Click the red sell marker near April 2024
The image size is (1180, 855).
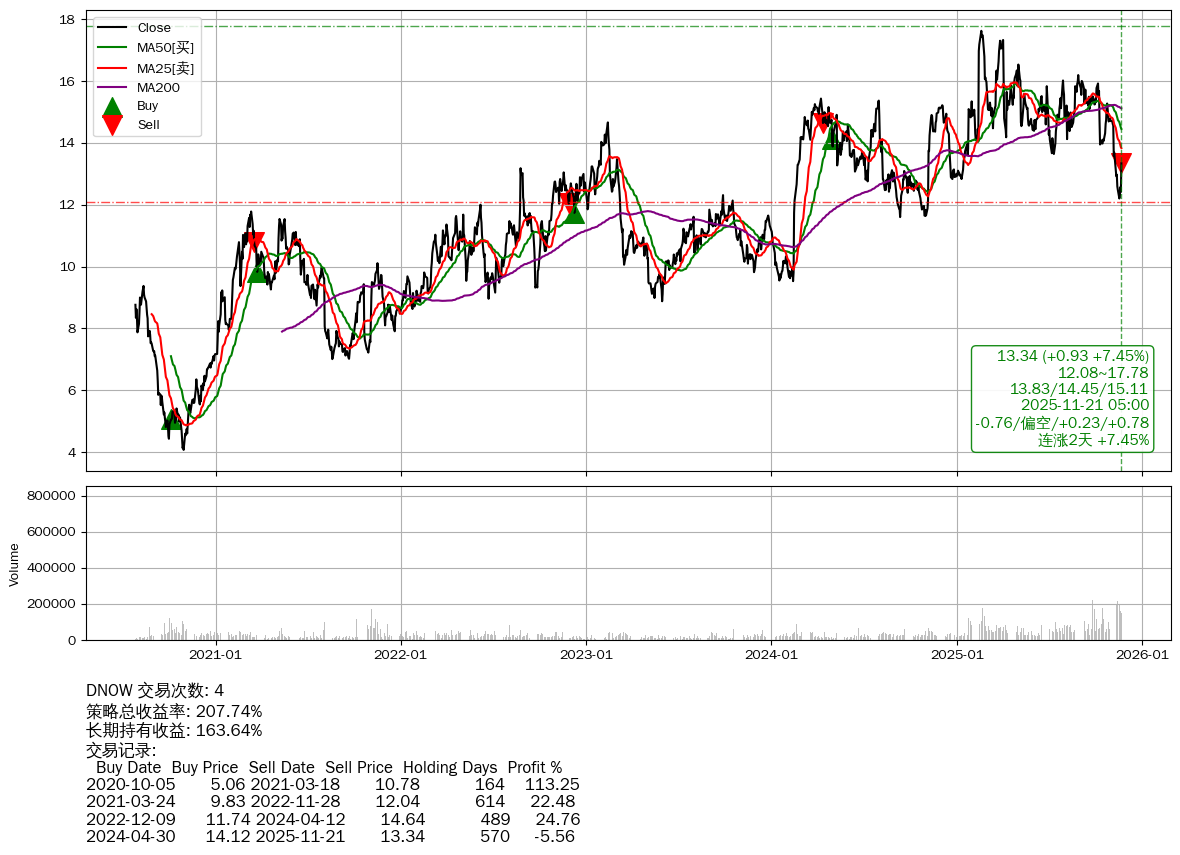point(822,123)
